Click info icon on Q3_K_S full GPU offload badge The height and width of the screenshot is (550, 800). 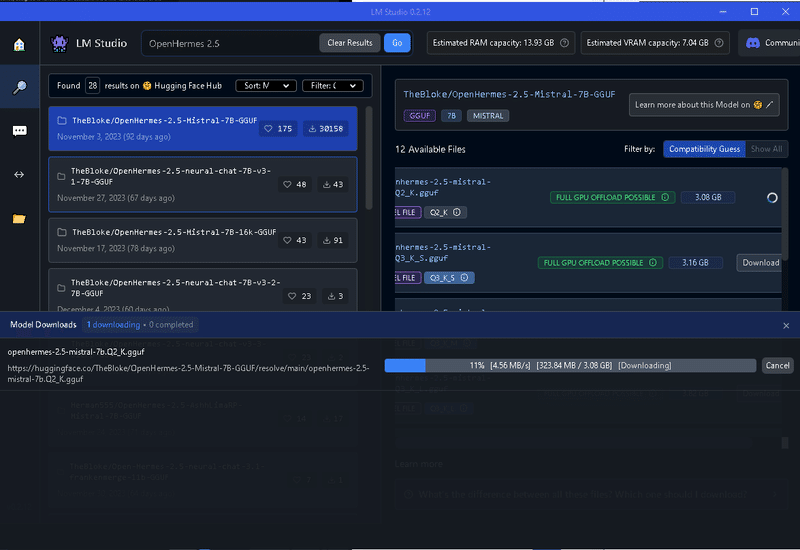[653, 263]
